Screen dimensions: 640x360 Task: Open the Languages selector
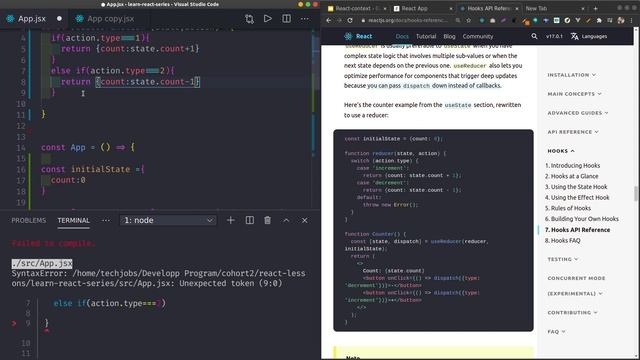pyautogui.click(x=589, y=36)
